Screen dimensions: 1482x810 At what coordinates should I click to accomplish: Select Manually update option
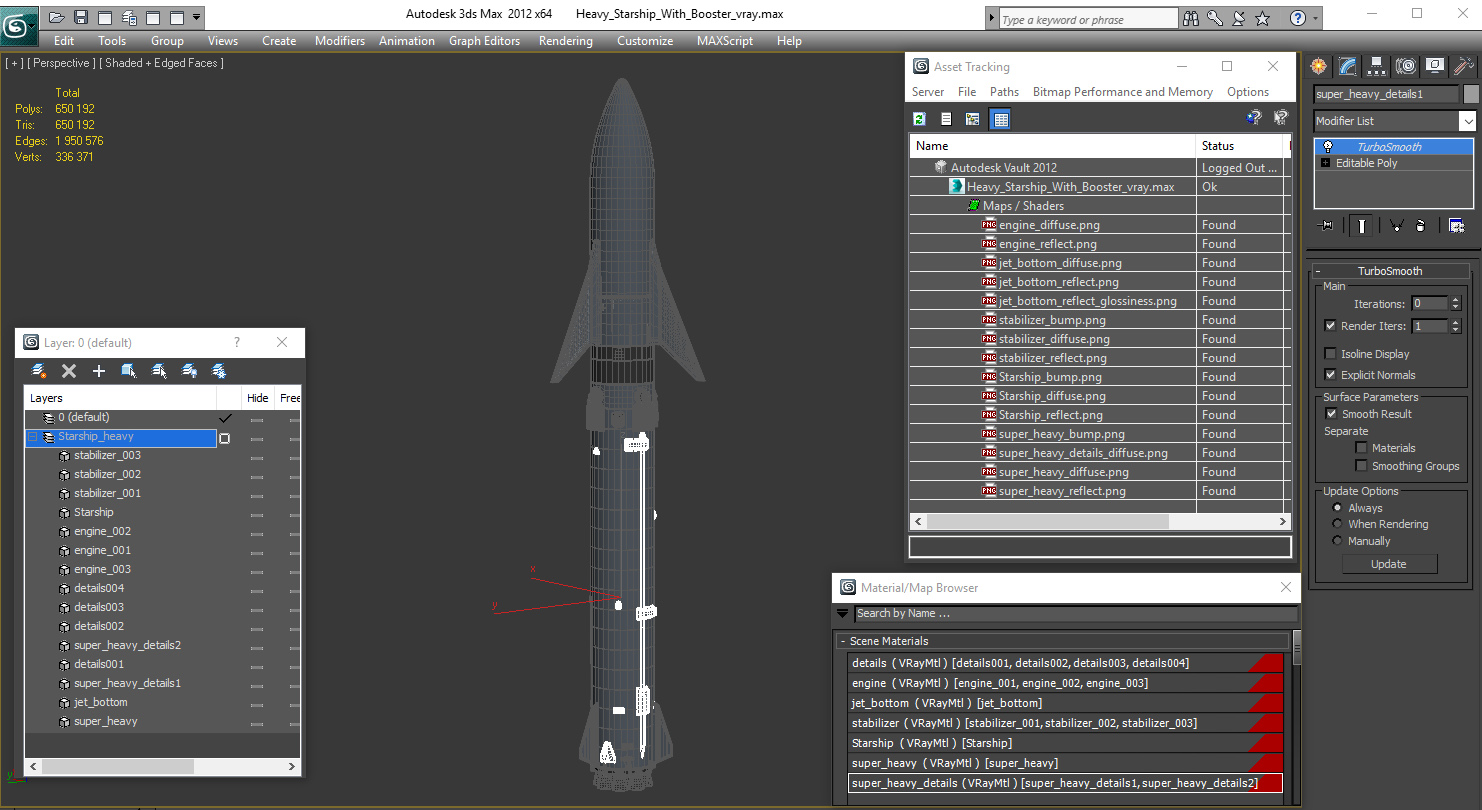click(1338, 541)
